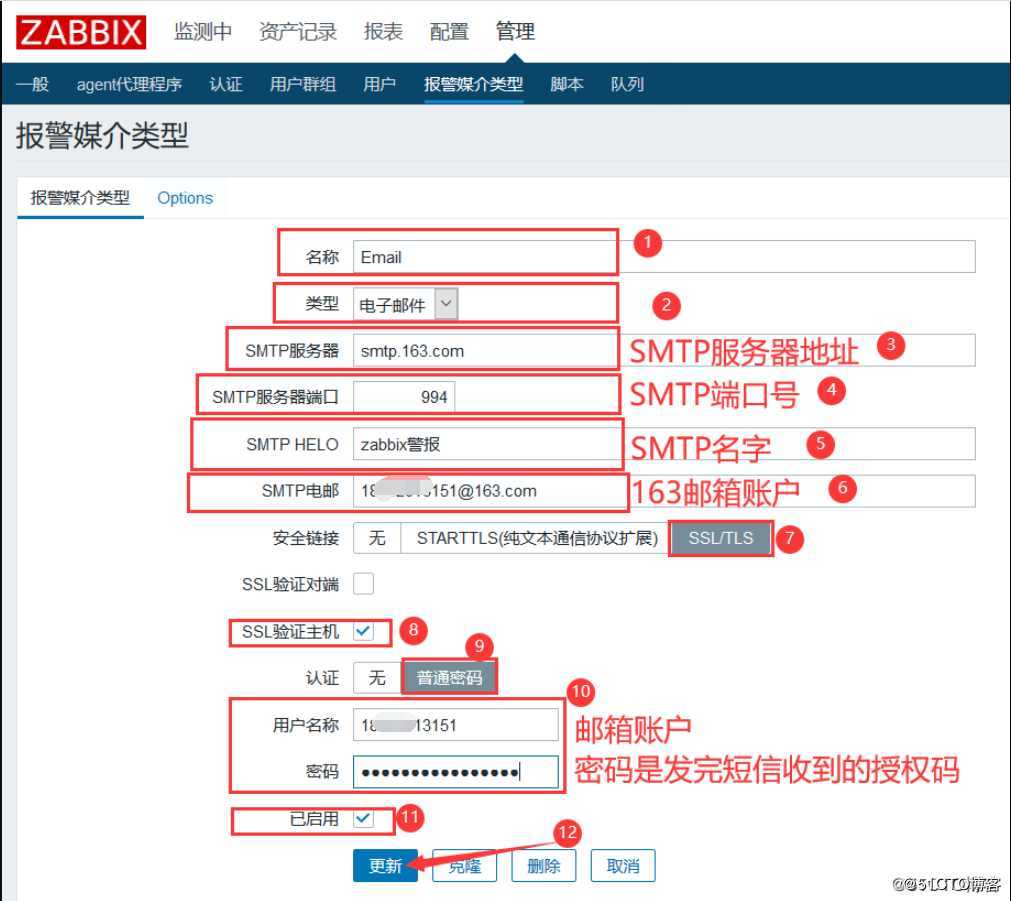Click the SMTP服务器 field with smtp.163.com
The height and width of the screenshot is (901, 1011).
[x=664, y=350]
